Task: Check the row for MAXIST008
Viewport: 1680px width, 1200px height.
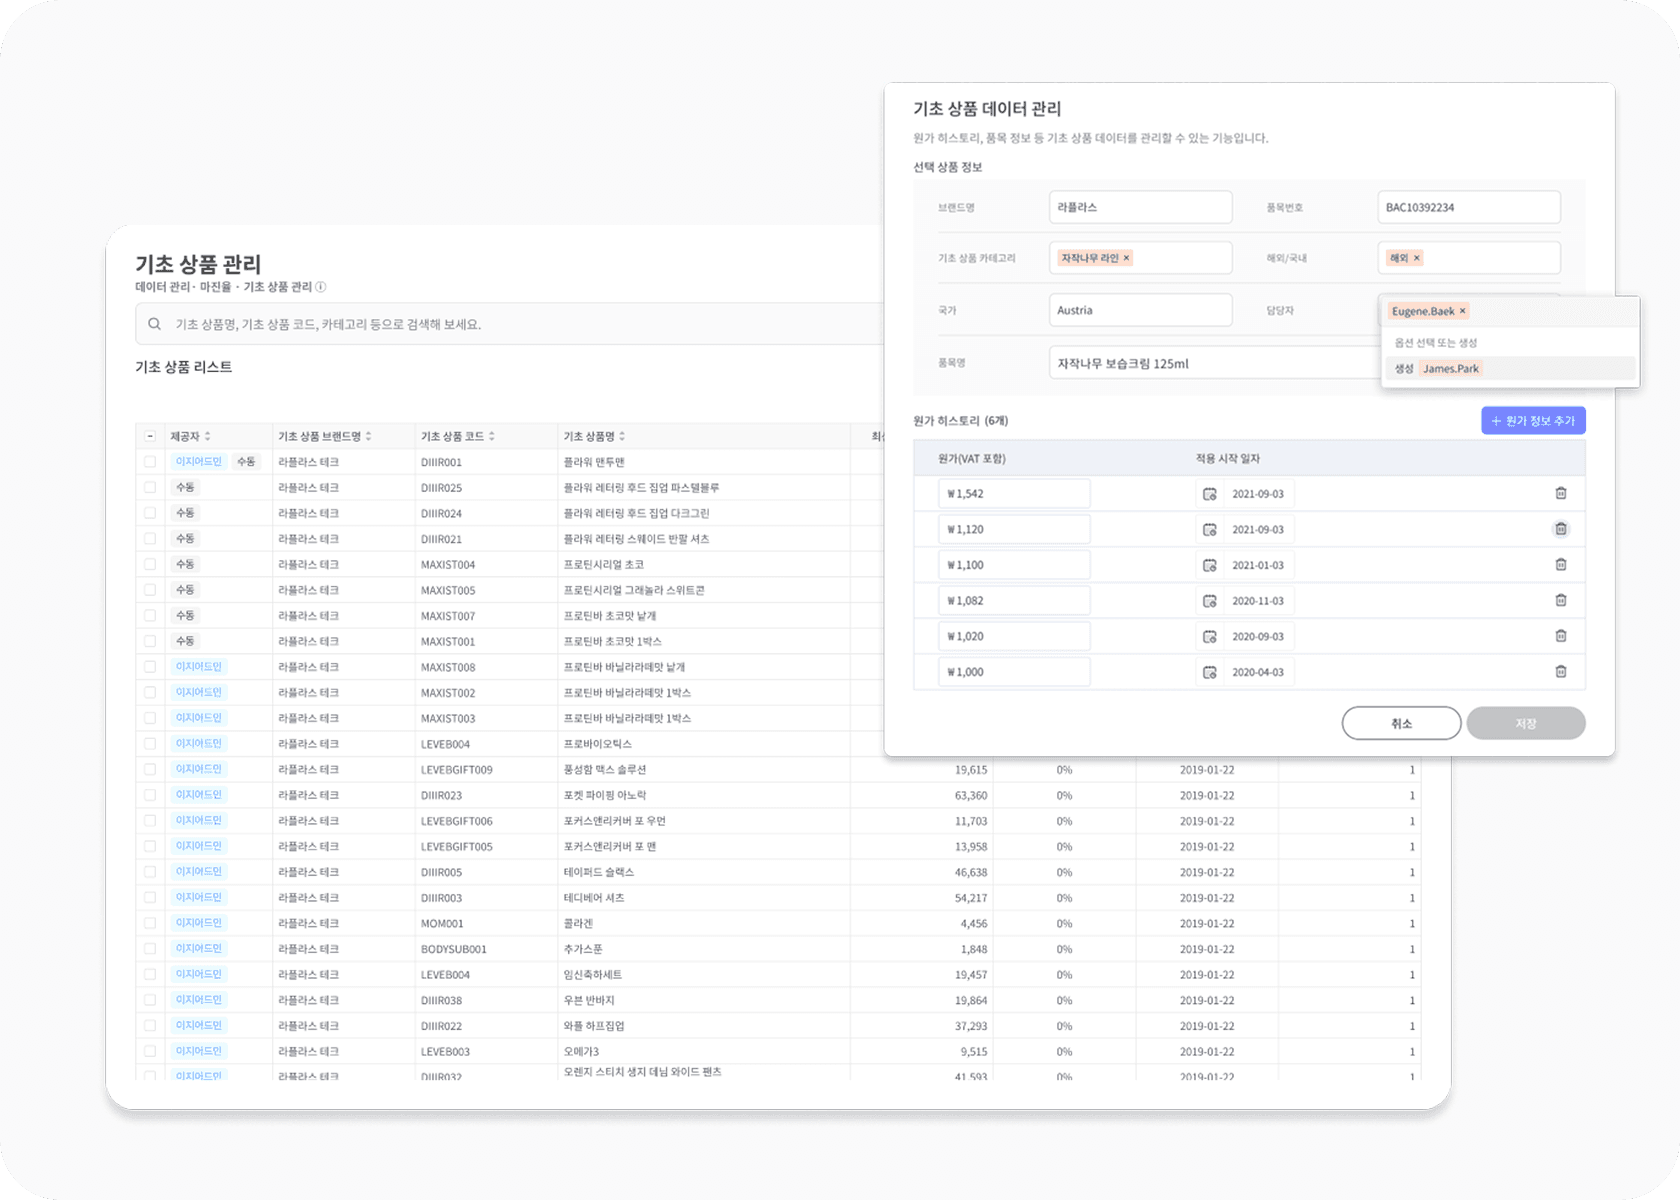Action: 150,667
